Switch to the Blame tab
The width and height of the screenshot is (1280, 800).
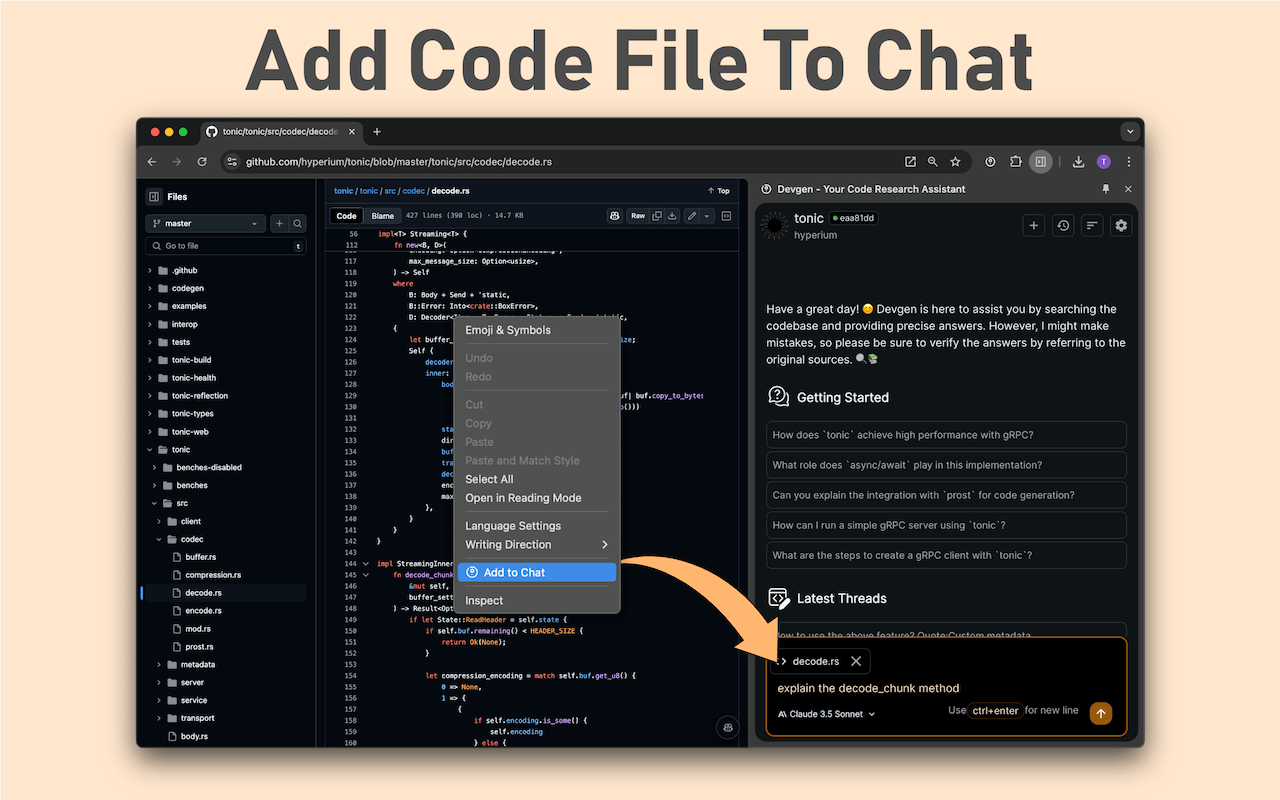[x=383, y=216]
